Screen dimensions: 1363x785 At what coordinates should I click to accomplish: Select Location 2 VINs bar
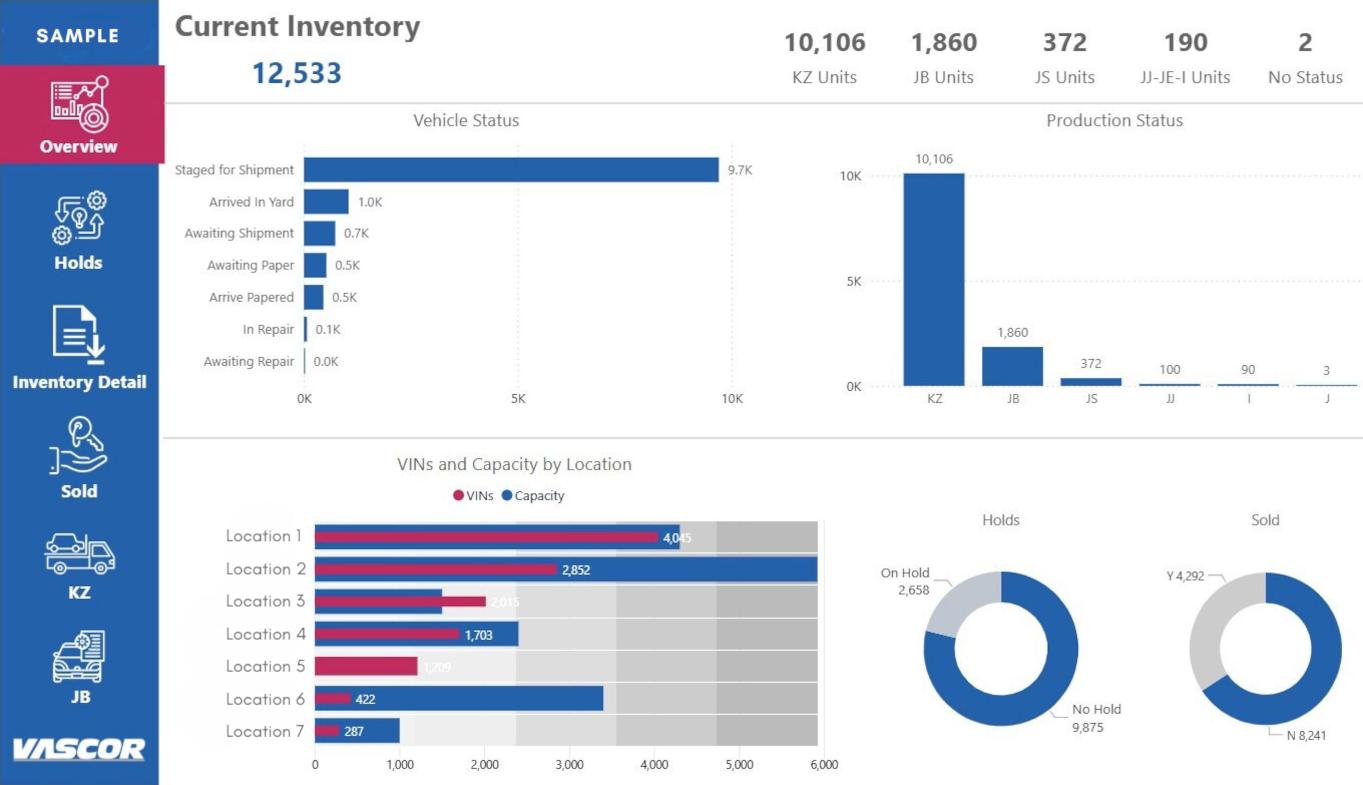[435, 569]
